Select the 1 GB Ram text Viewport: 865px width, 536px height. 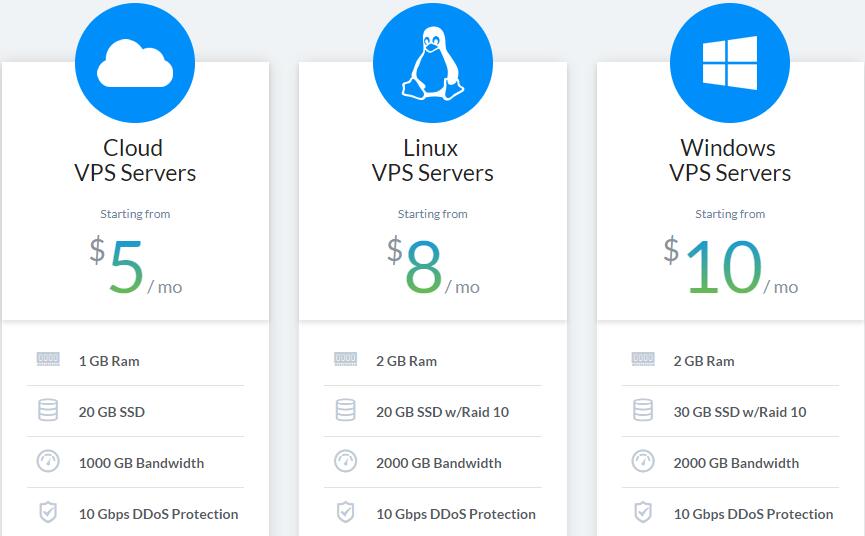109,361
